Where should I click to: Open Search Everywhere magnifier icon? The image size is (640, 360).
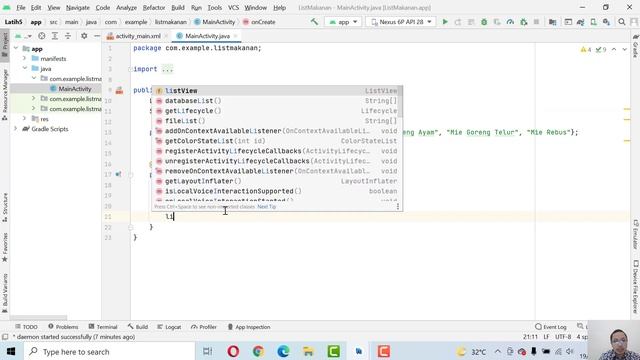(622, 22)
